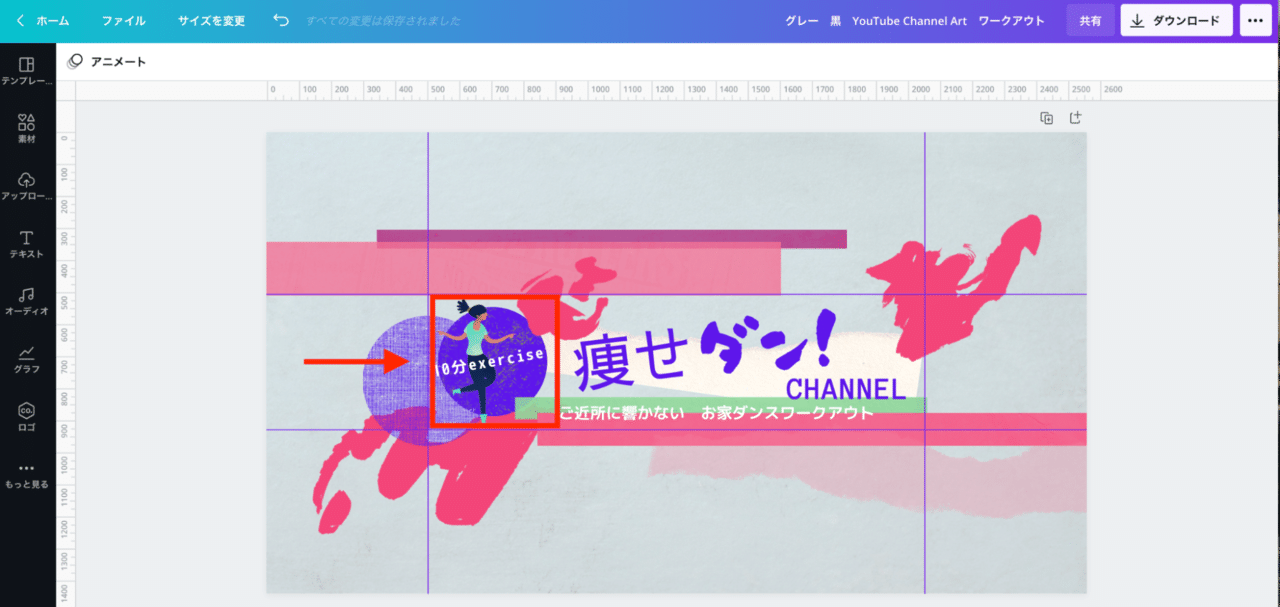Click the 共有 button
1280x607 pixels.
[1090, 19]
